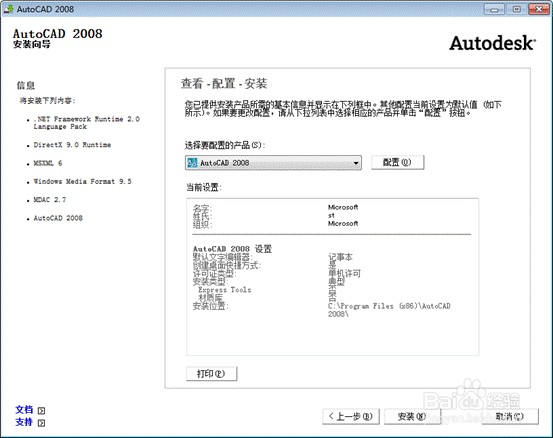Click the AutoCAD 2008 设置 heading
The image size is (553, 438).
[232, 249]
